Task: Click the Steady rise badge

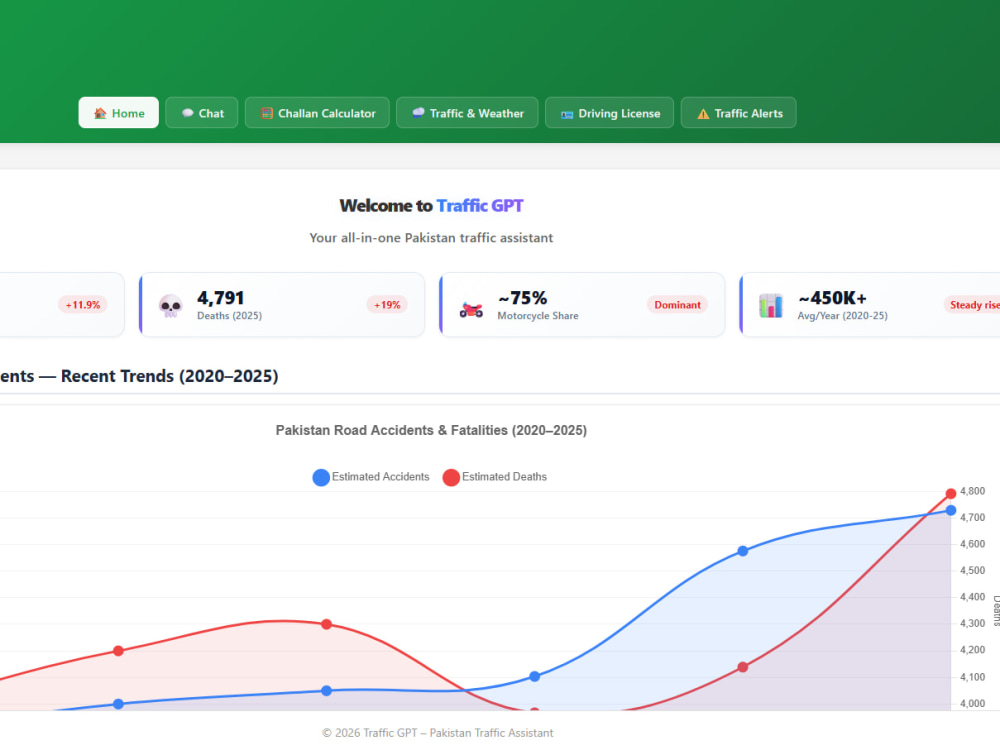Action: 972,305
